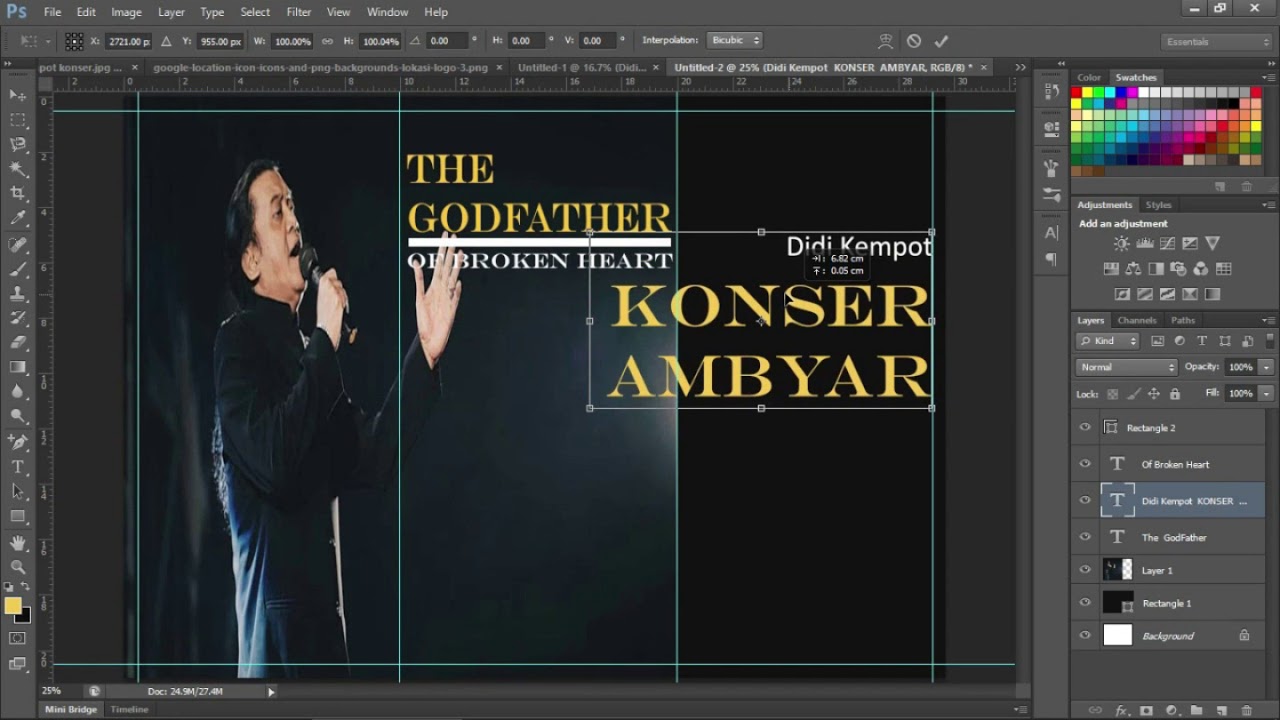Hide the Rectangle 2 layer
1280x720 pixels.
pos(1085,428)
